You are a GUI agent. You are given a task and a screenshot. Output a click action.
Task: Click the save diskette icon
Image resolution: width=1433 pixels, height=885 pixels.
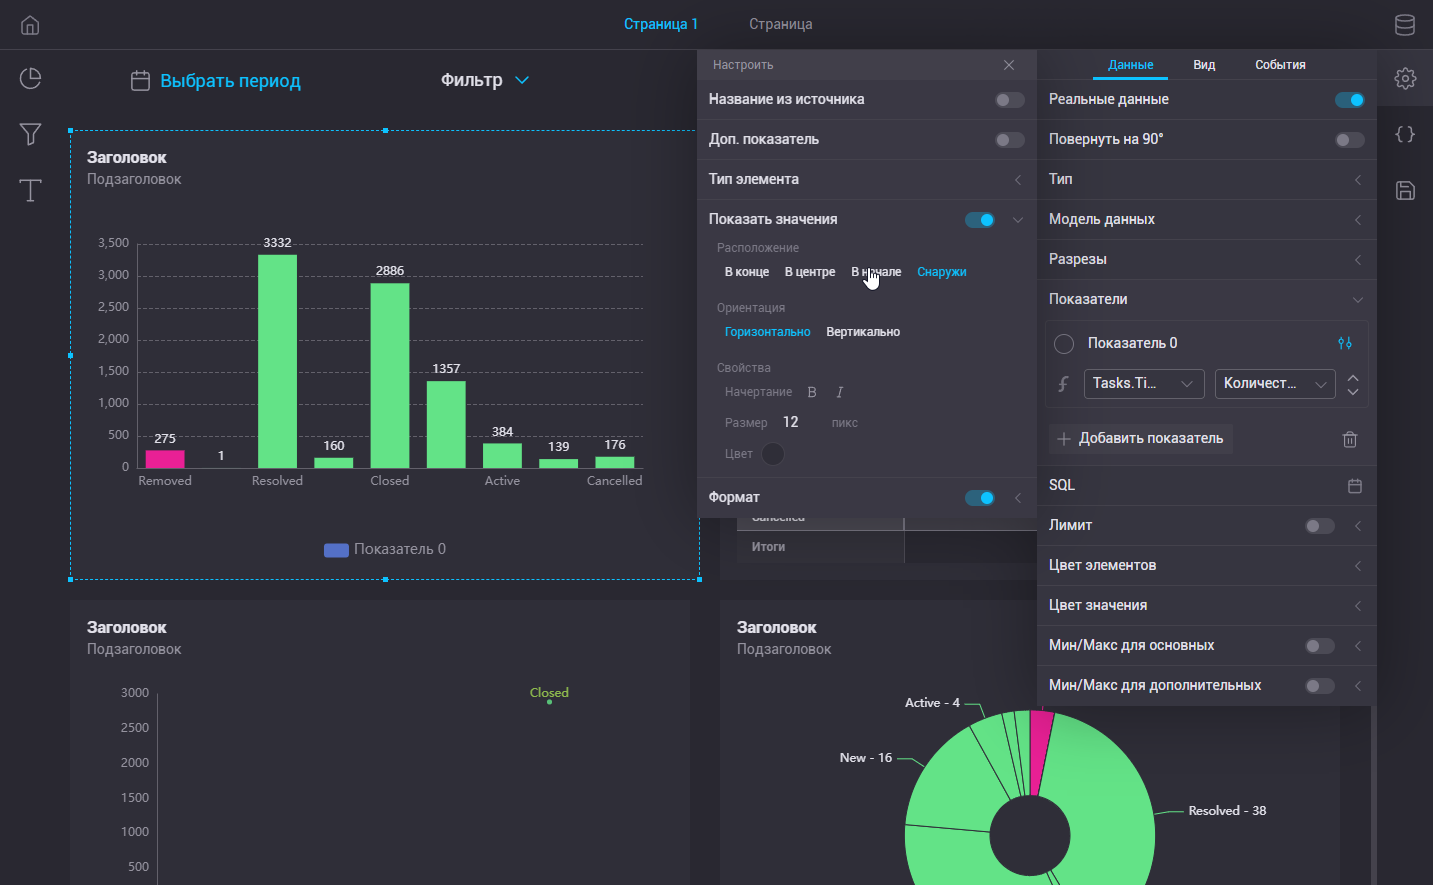click(x=1405, y=190)
